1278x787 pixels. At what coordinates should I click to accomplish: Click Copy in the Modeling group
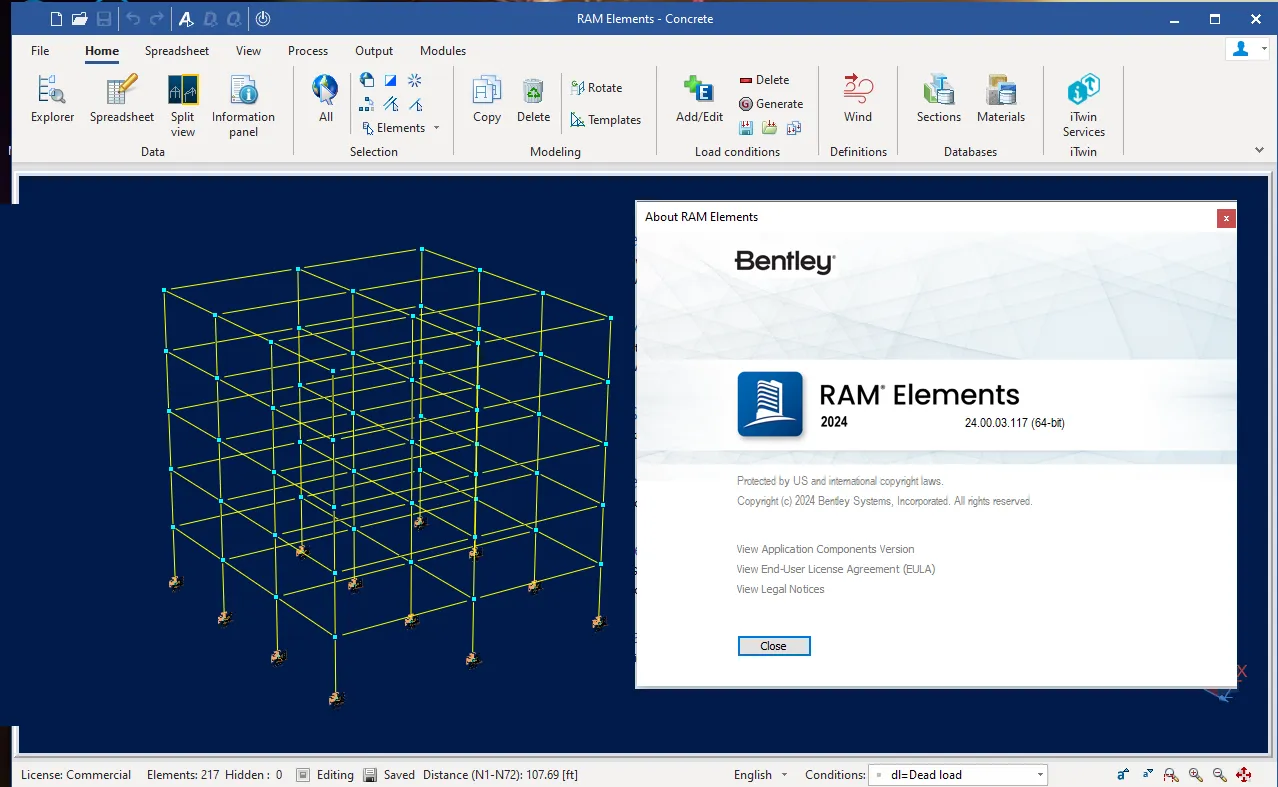pos(487,100)
